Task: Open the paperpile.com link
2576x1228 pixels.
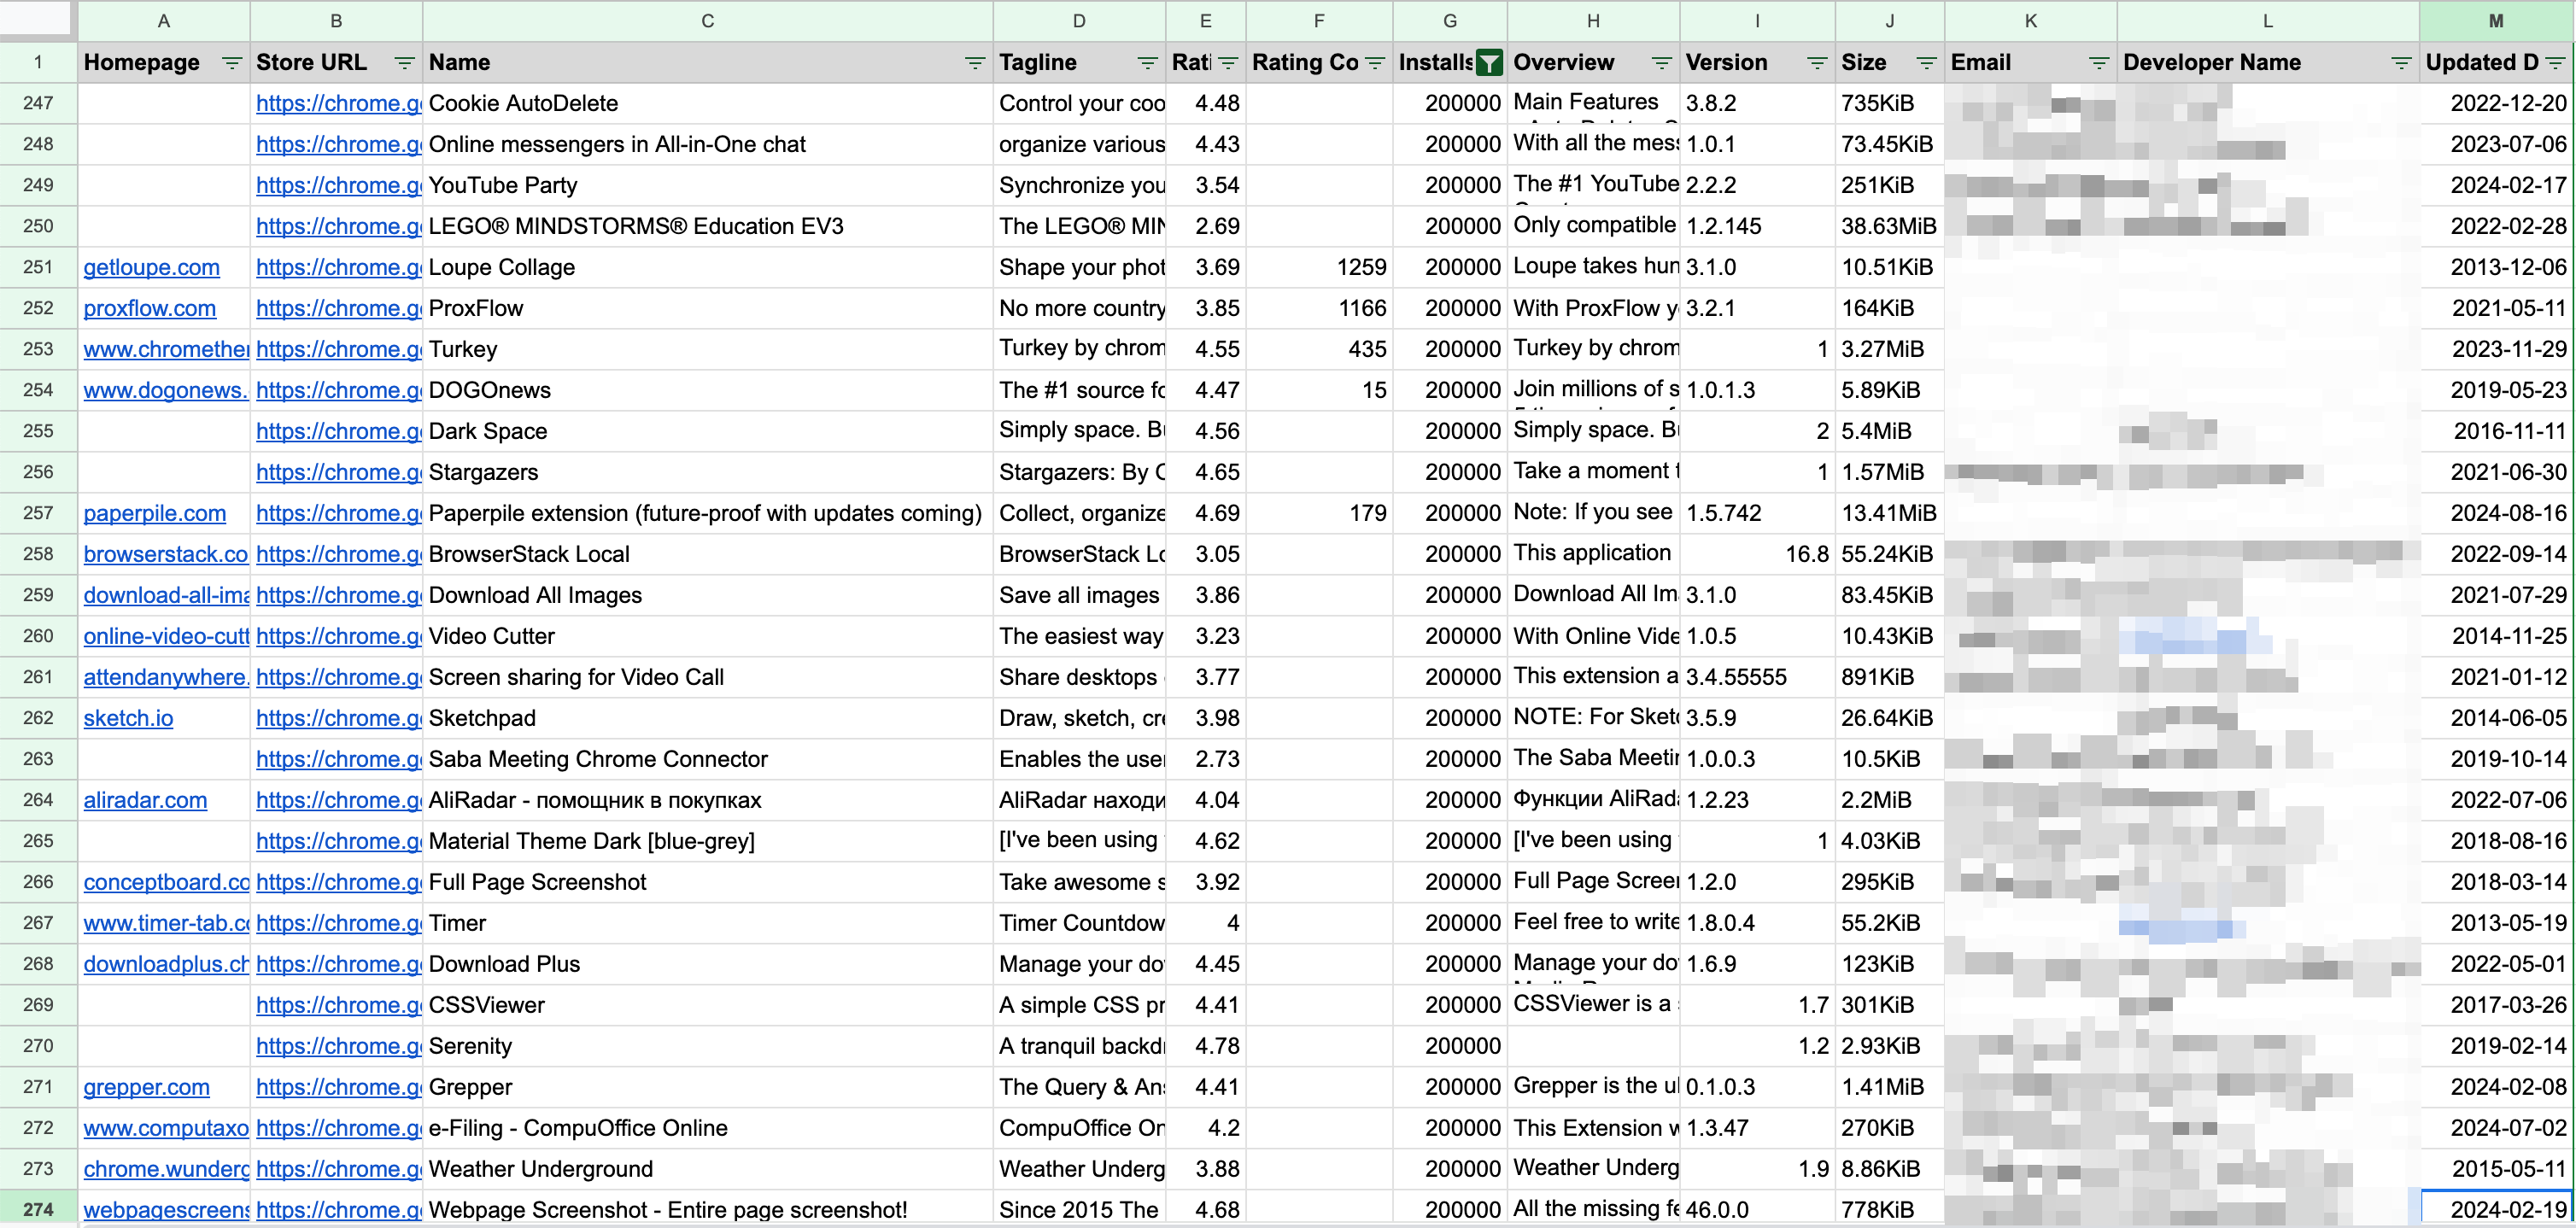Action: coord(155,513)
